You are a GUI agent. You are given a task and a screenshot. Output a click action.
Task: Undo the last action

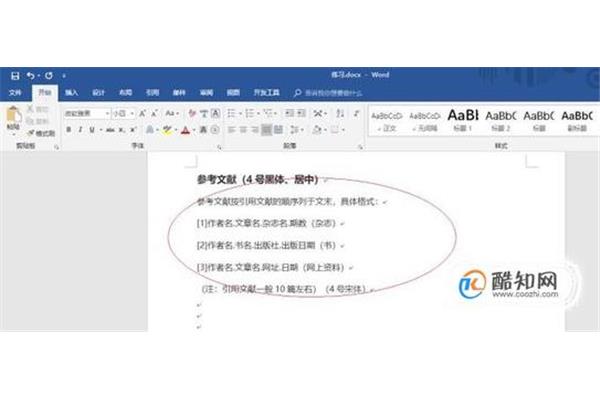point(31,76)
